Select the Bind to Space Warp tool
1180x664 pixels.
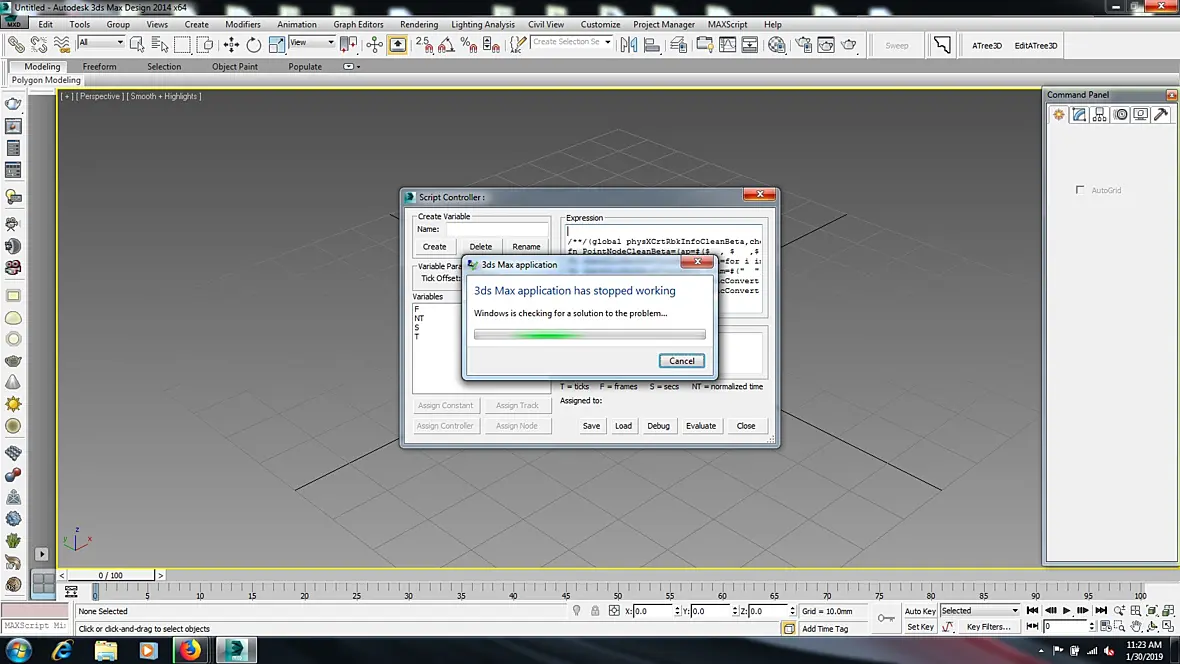click(x=62, y=45)
